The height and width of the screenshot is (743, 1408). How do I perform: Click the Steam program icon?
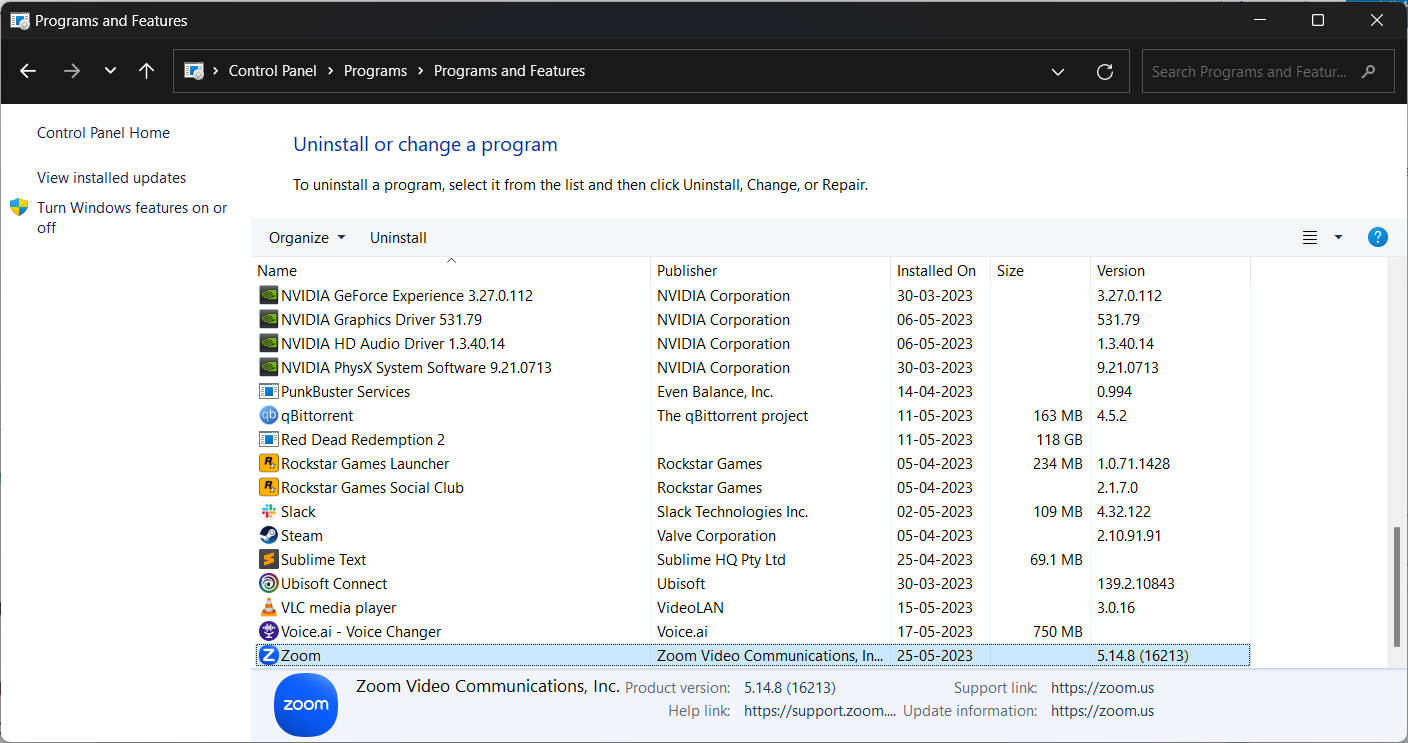268,536
